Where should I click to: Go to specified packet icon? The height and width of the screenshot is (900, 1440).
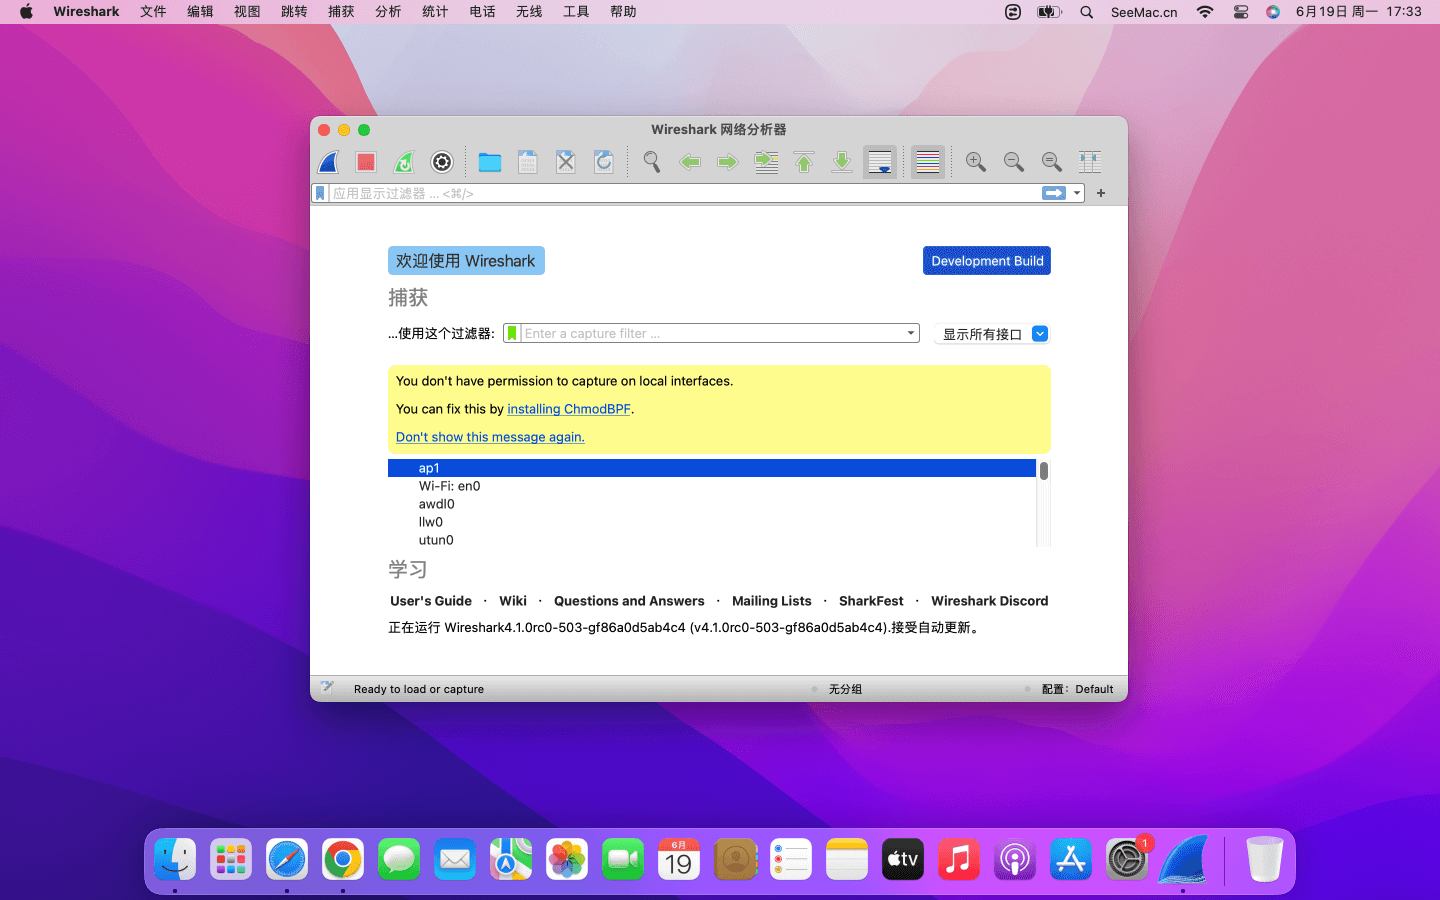click(766, 162)
